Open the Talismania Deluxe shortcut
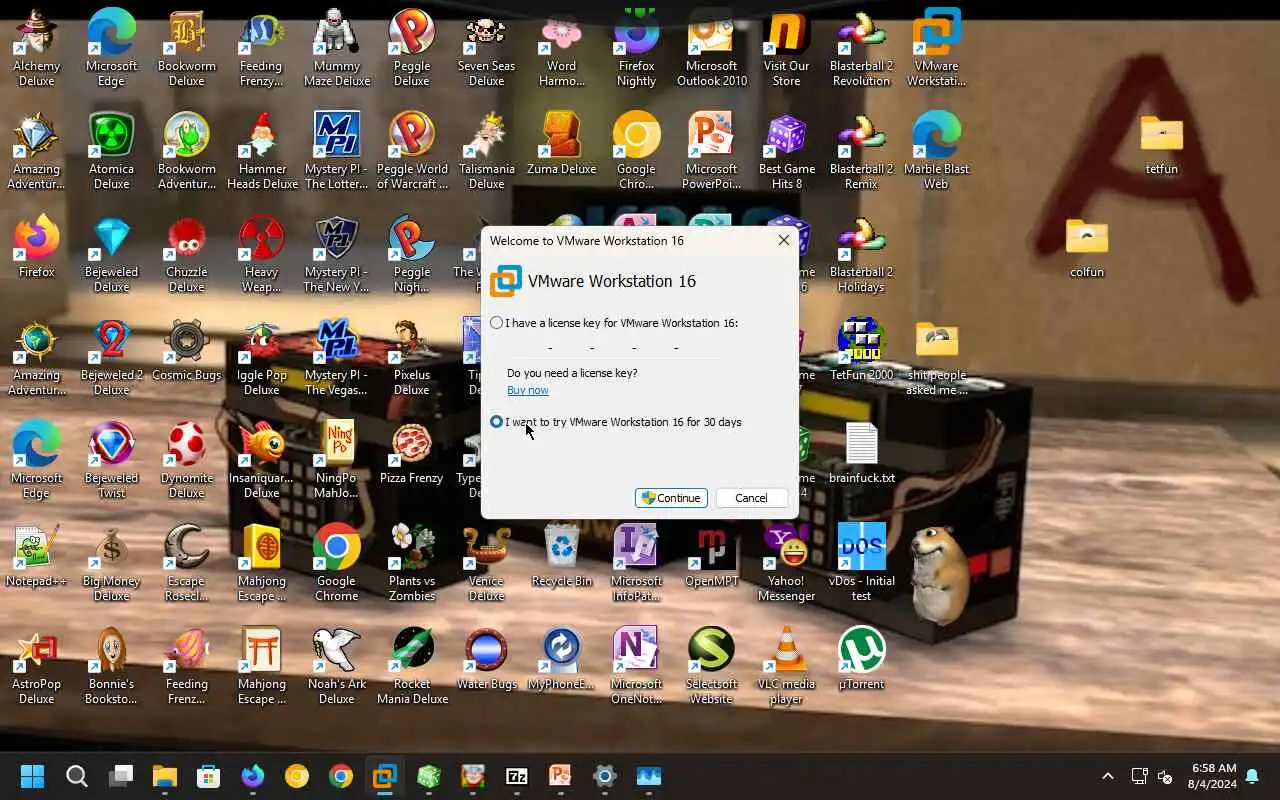The height and width of the screenshot is (800, 1280). click(486, 151)
